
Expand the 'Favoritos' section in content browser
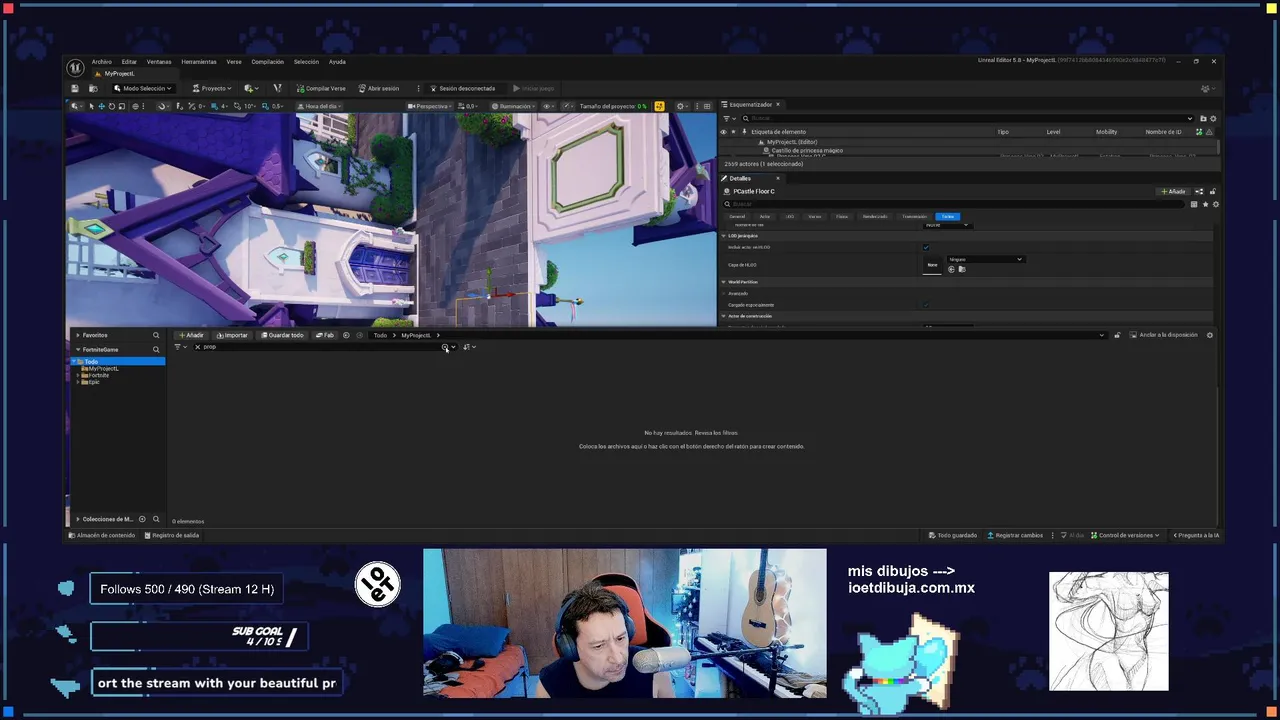point(78,335)
